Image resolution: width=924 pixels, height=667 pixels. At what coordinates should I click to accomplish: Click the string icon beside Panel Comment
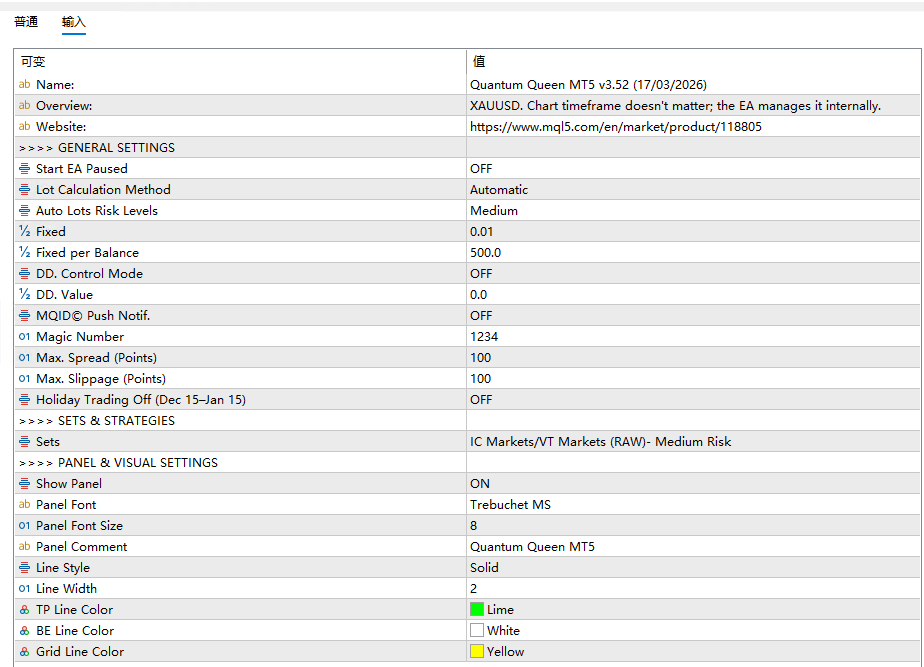(24, 547)
